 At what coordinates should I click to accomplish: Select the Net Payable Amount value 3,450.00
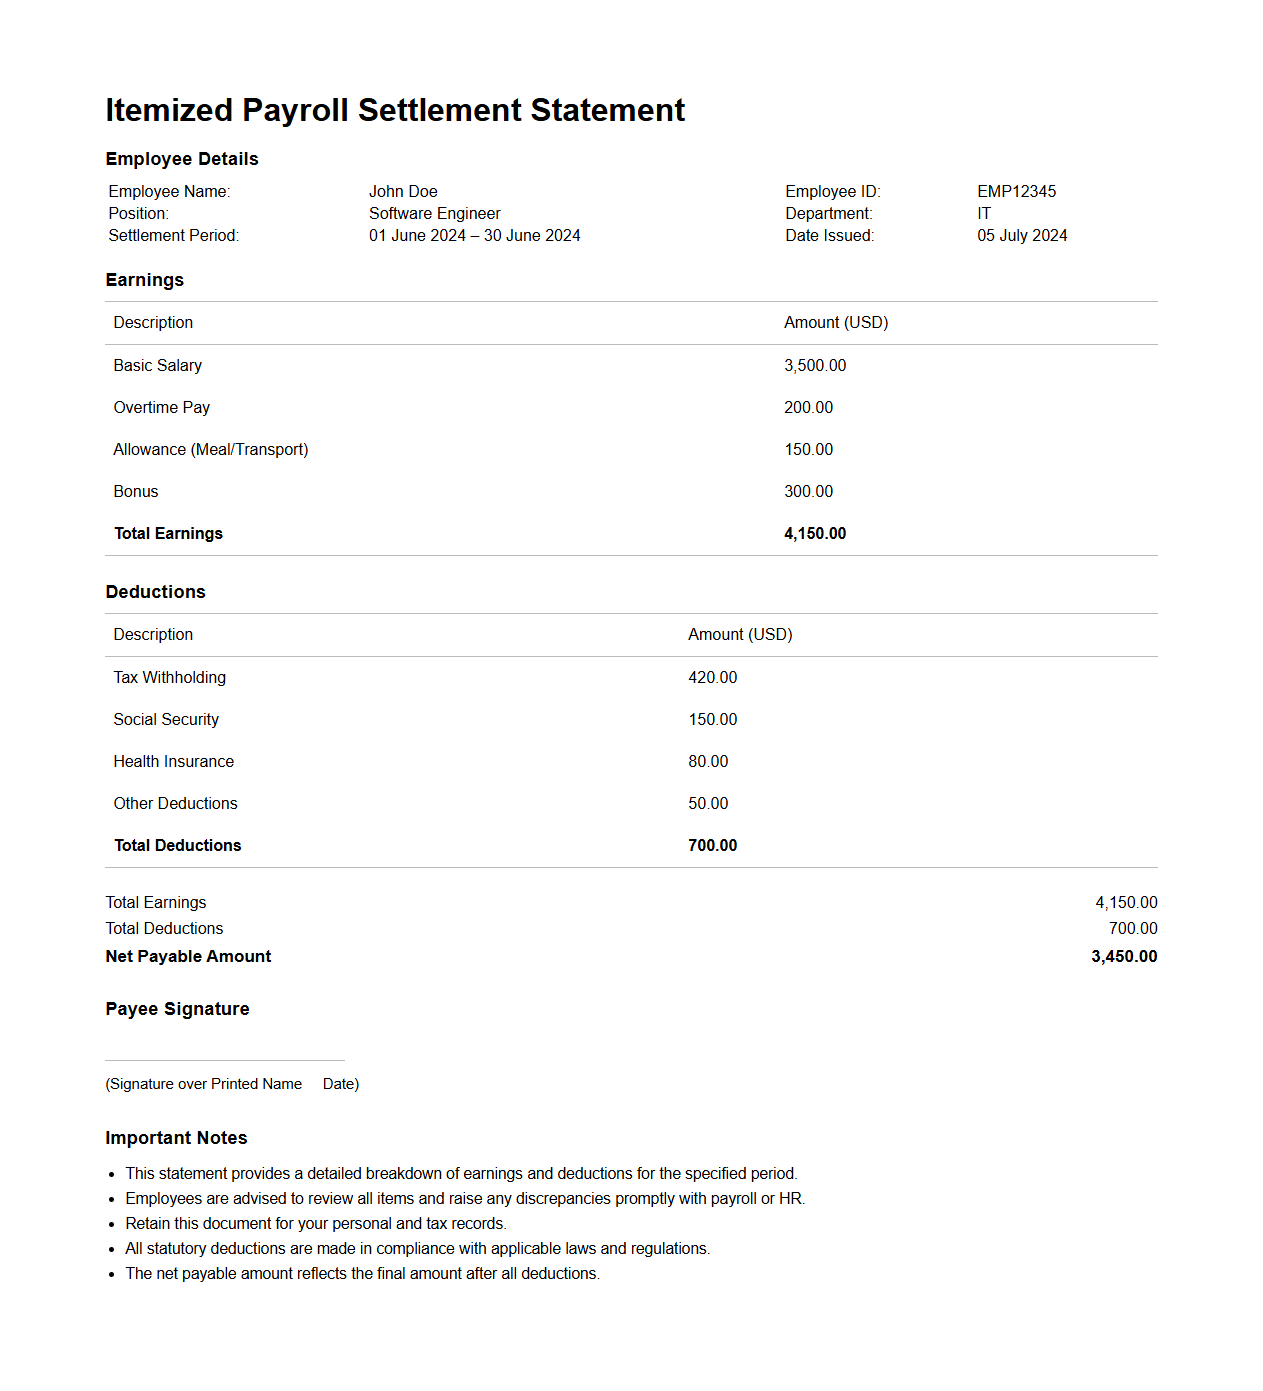(x=1124, y=956)
